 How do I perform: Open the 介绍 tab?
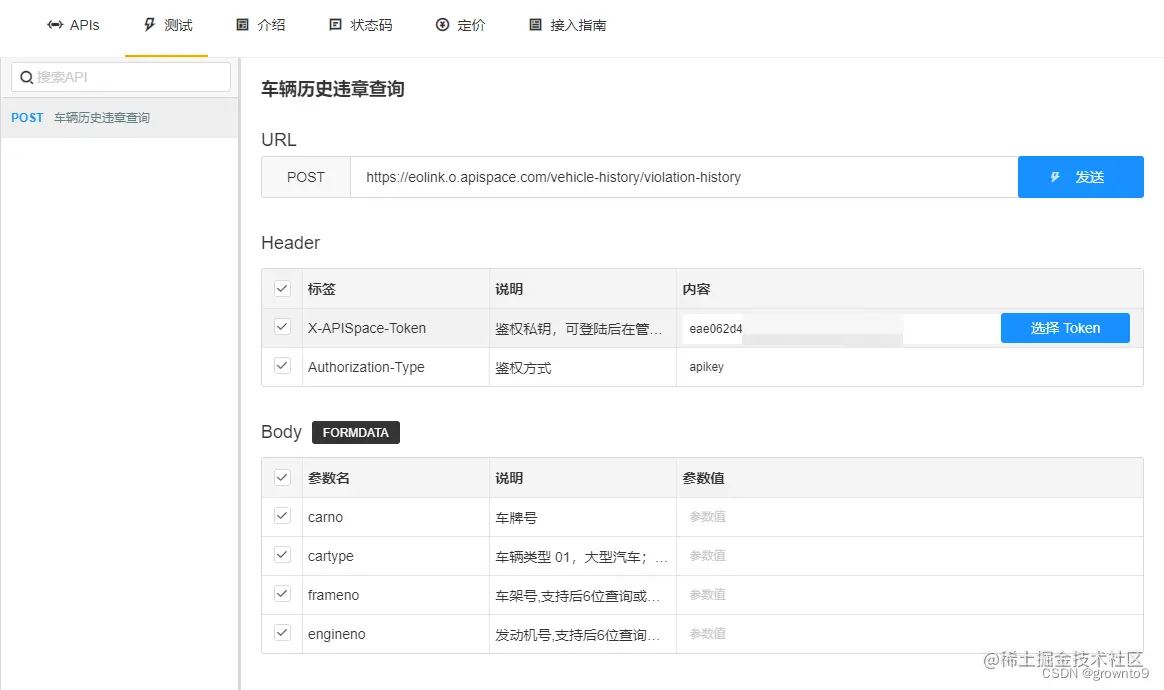click(x=261, y=25)
